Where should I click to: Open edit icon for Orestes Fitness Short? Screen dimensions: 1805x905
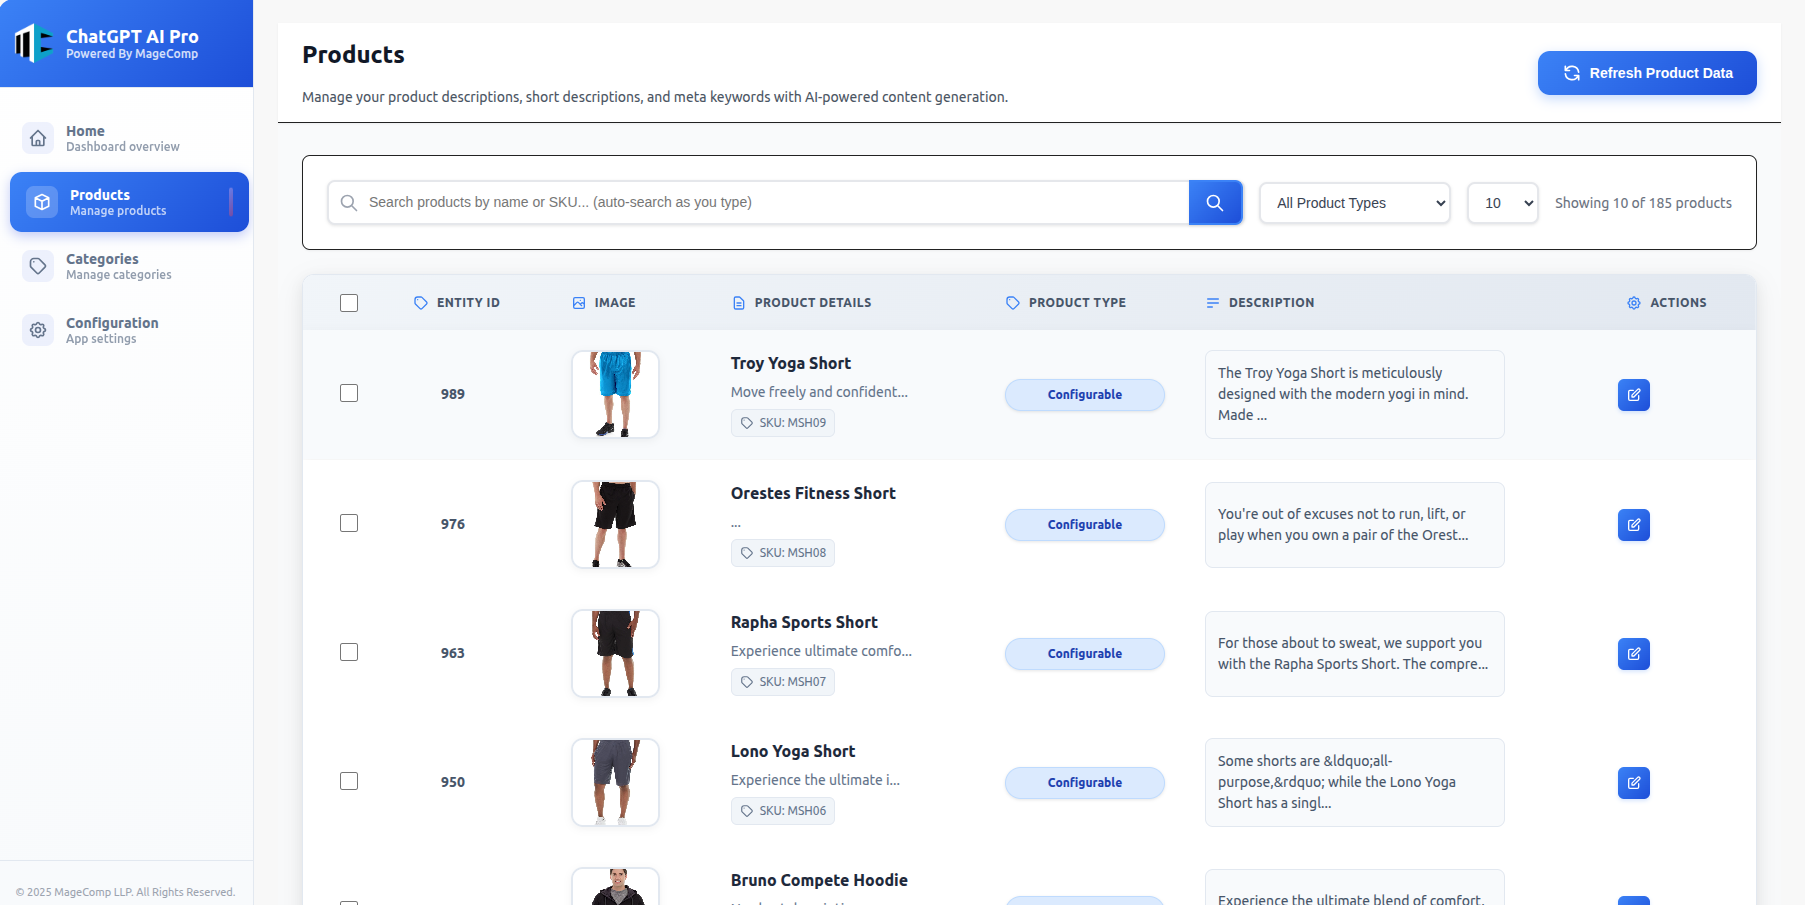1633,525
